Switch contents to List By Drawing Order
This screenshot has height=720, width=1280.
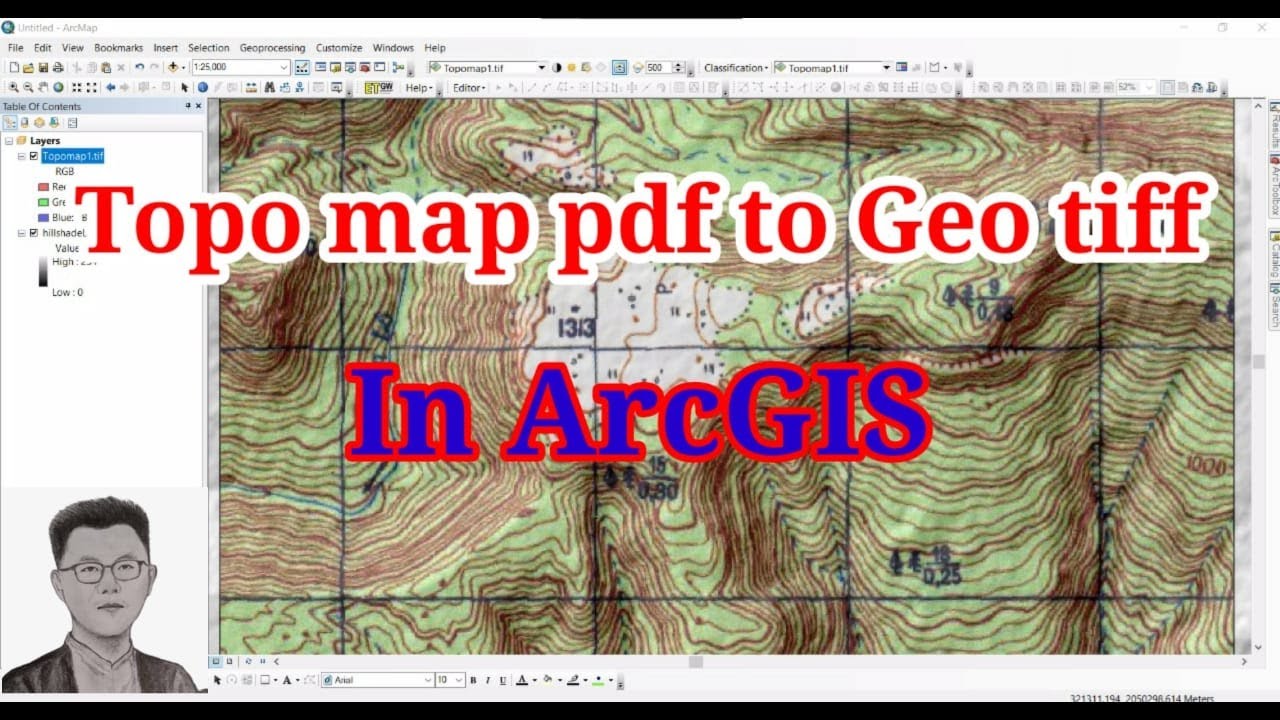[x=10, y=123]
